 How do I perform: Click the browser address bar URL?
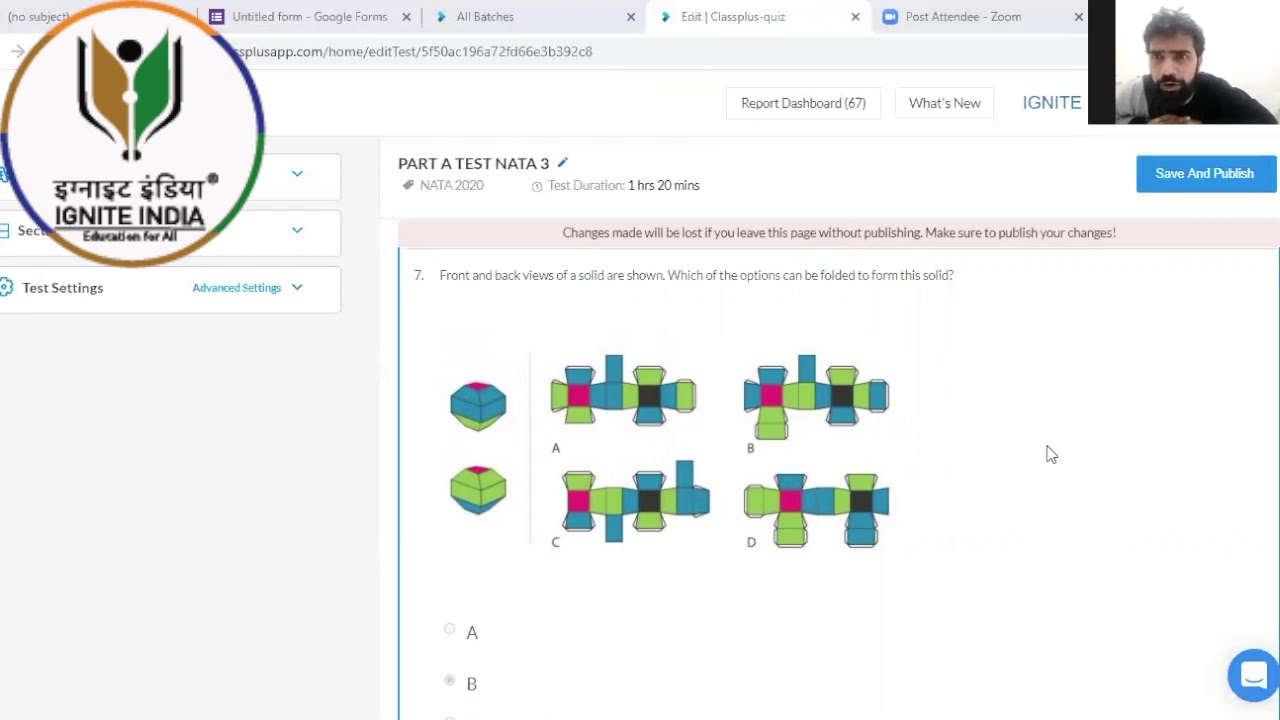(x=414, y=51)
